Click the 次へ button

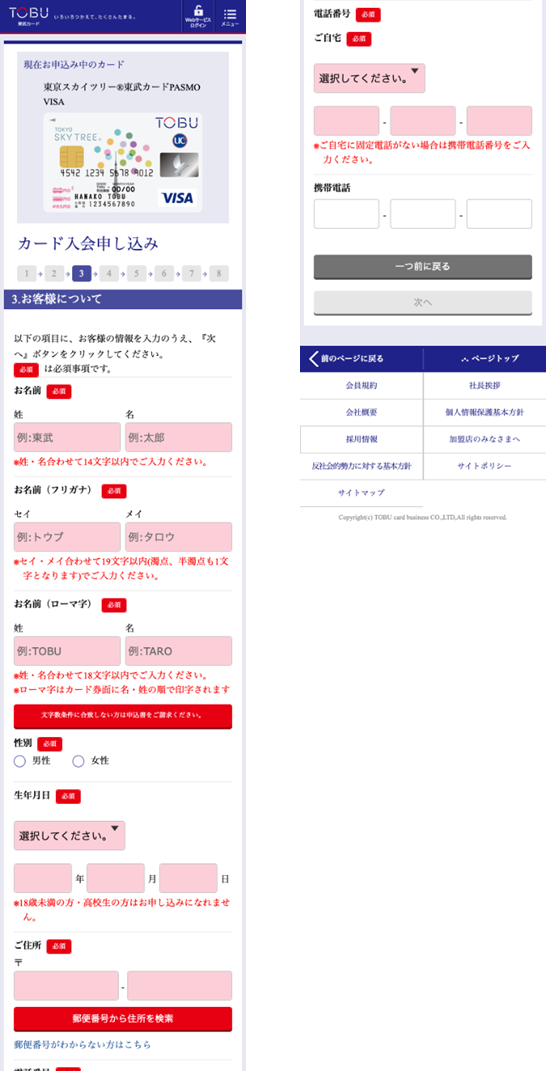pos(423,302)
